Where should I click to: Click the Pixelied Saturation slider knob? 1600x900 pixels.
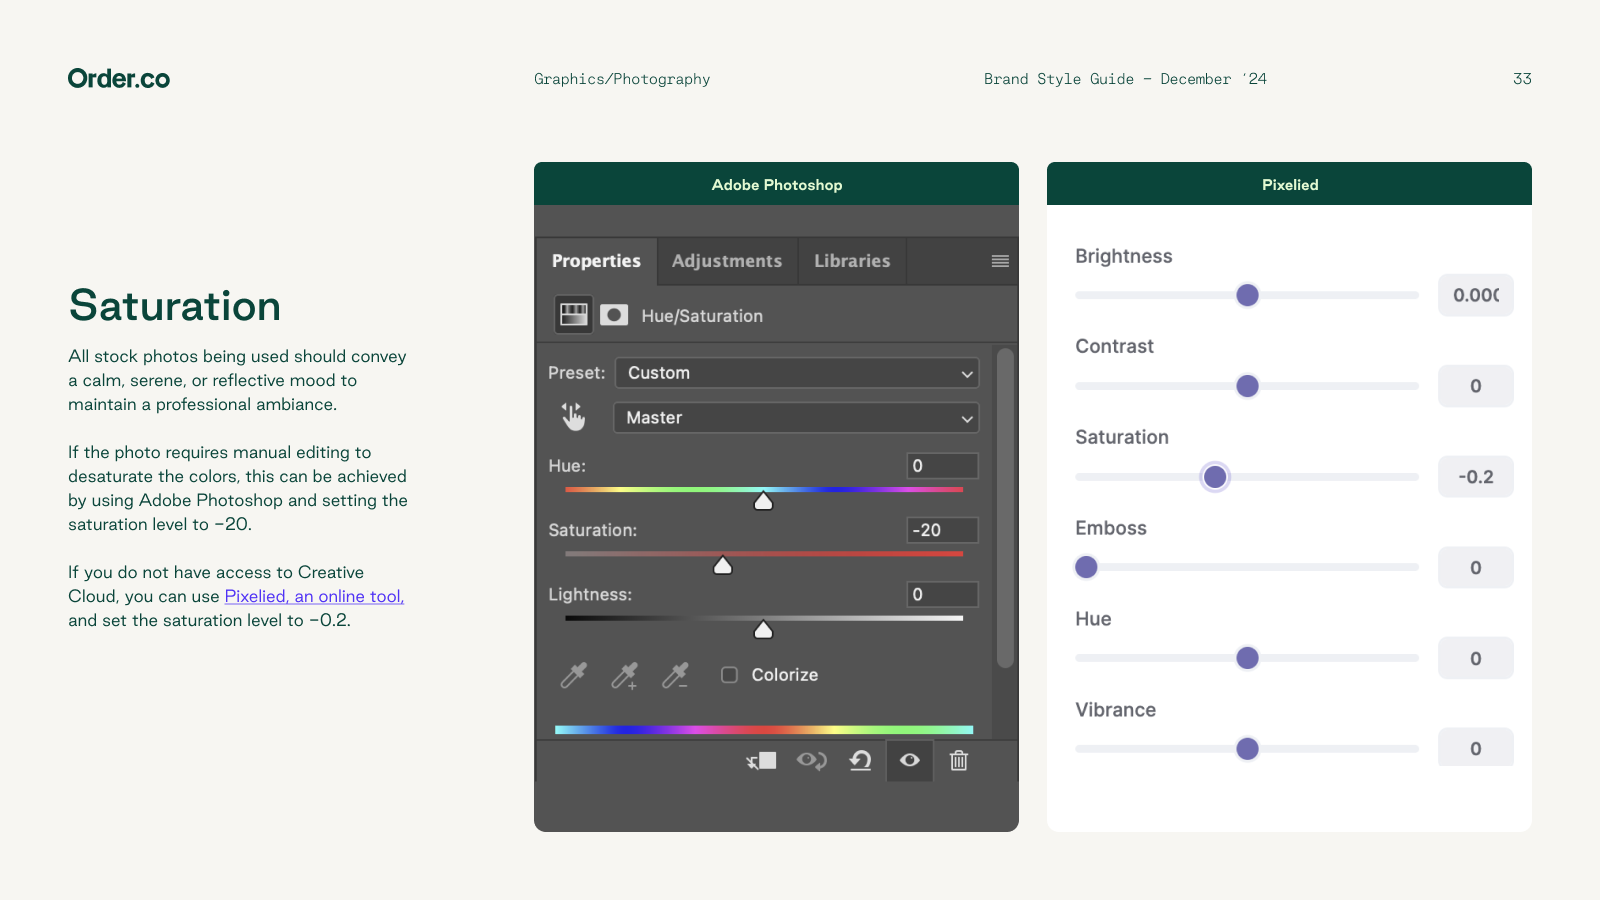(1215, 477)
